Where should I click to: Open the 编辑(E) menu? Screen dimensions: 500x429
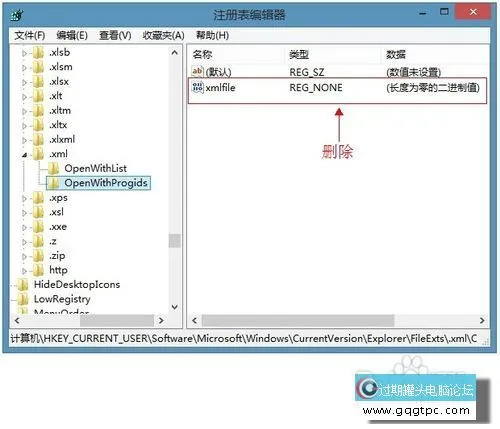pyautogui.click(x=72, y=35)
